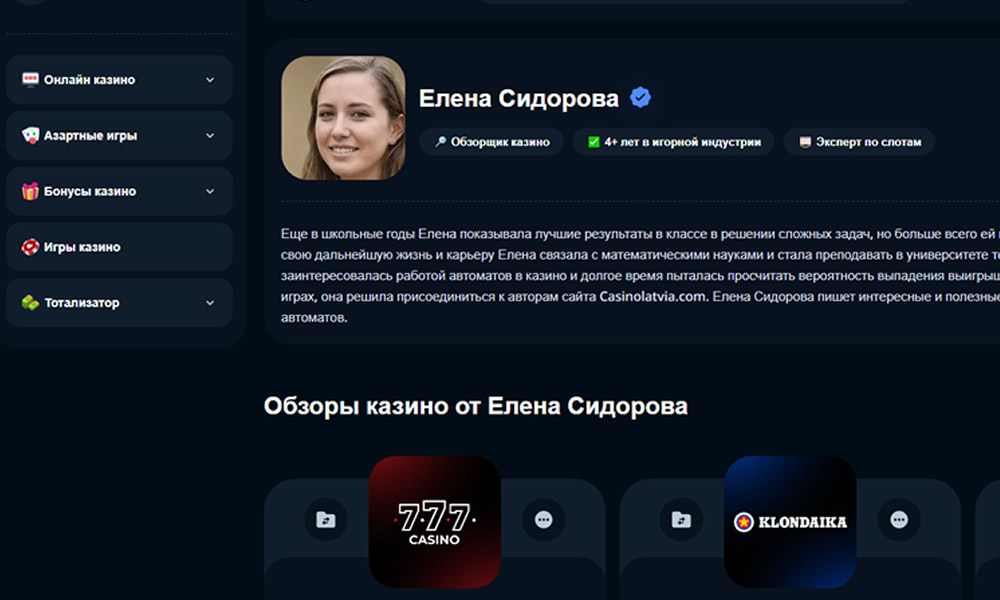Click the playing cards icon beside Азартные игры

coord(30,135)
